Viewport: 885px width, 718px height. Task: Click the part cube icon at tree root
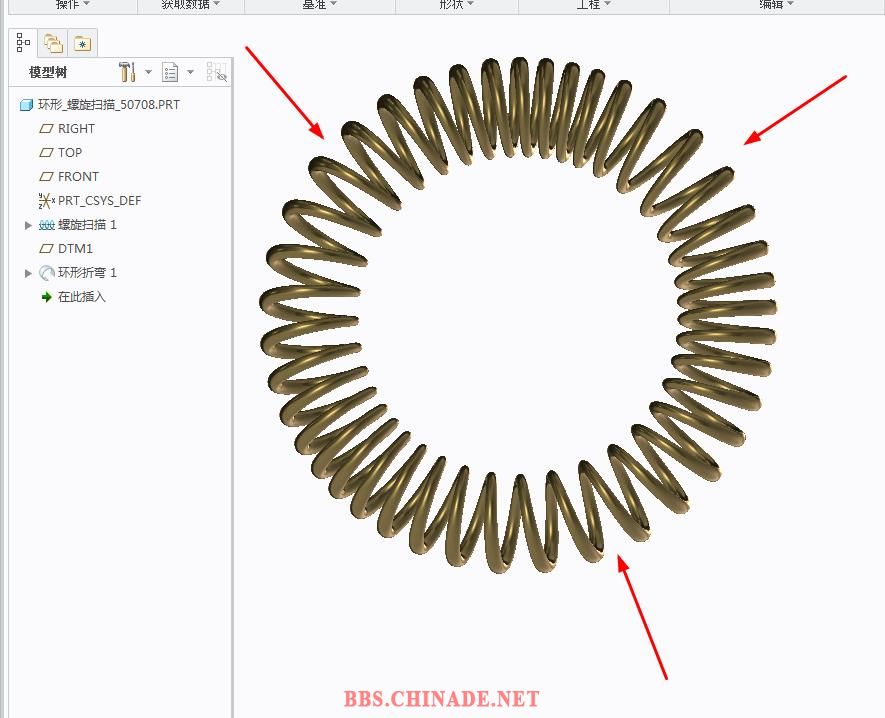[x=26, y=105]
